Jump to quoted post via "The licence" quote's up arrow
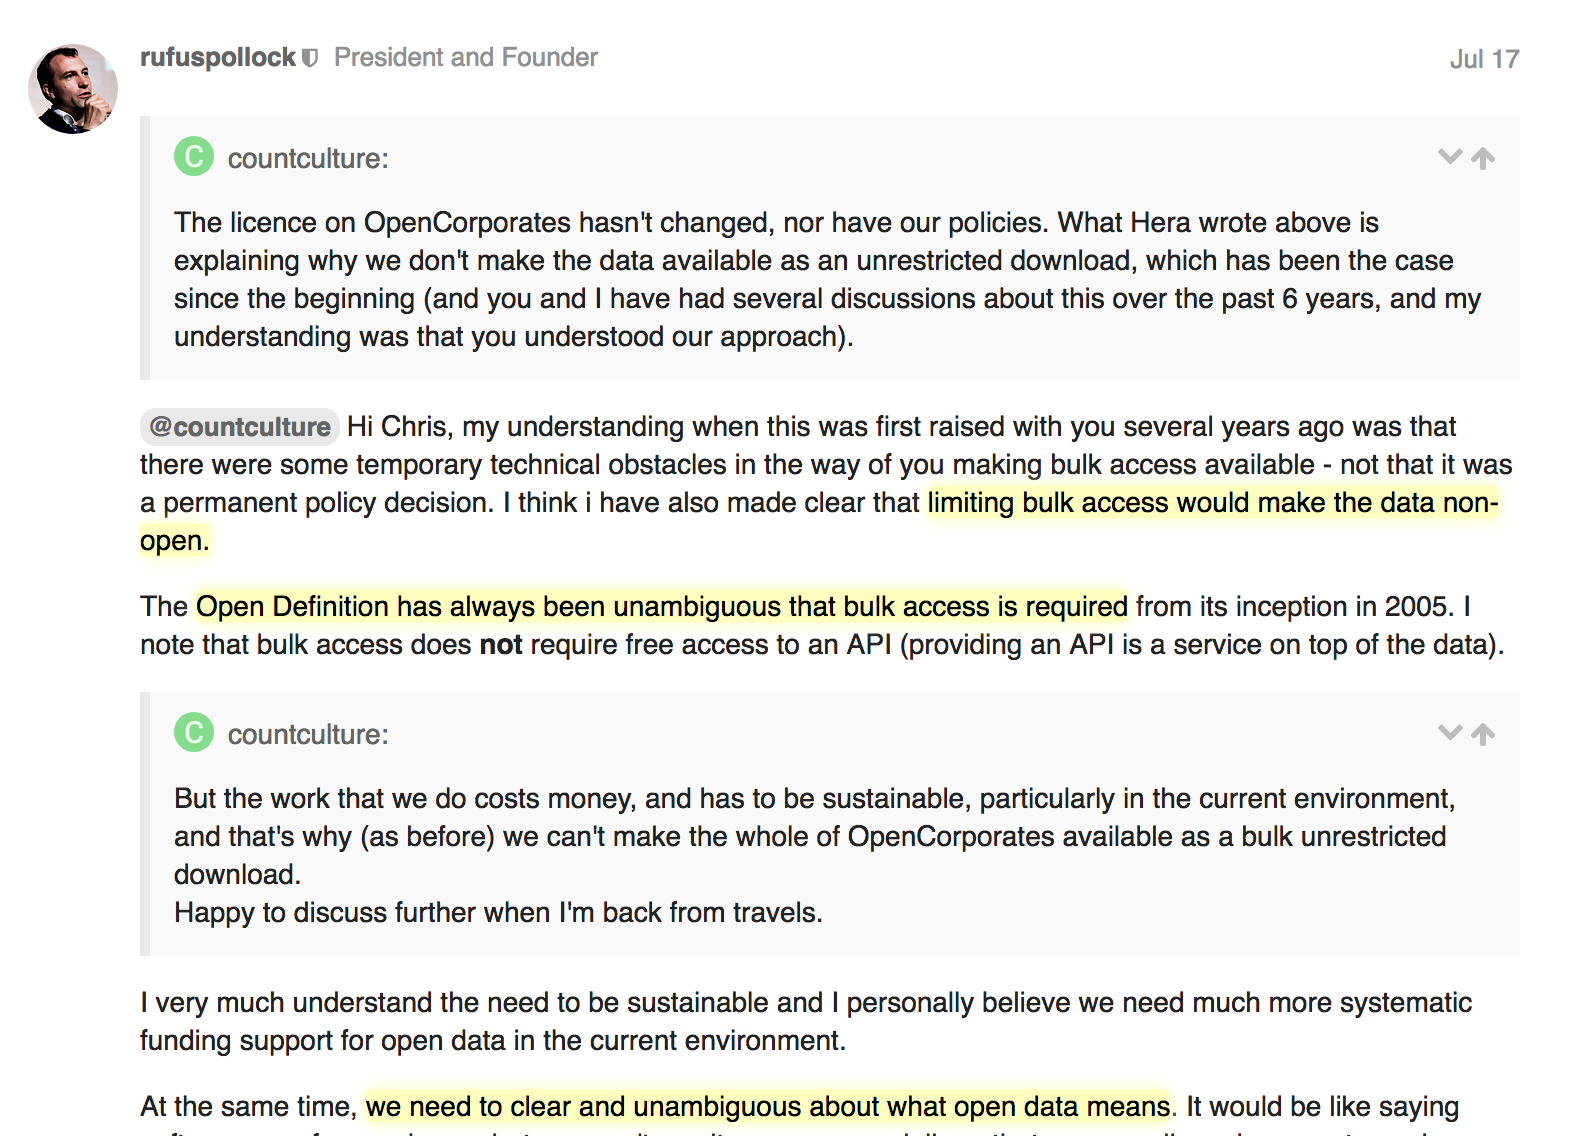Image resolution: width=1592 pixels, height=1136 pixels. click(1483, 158)
